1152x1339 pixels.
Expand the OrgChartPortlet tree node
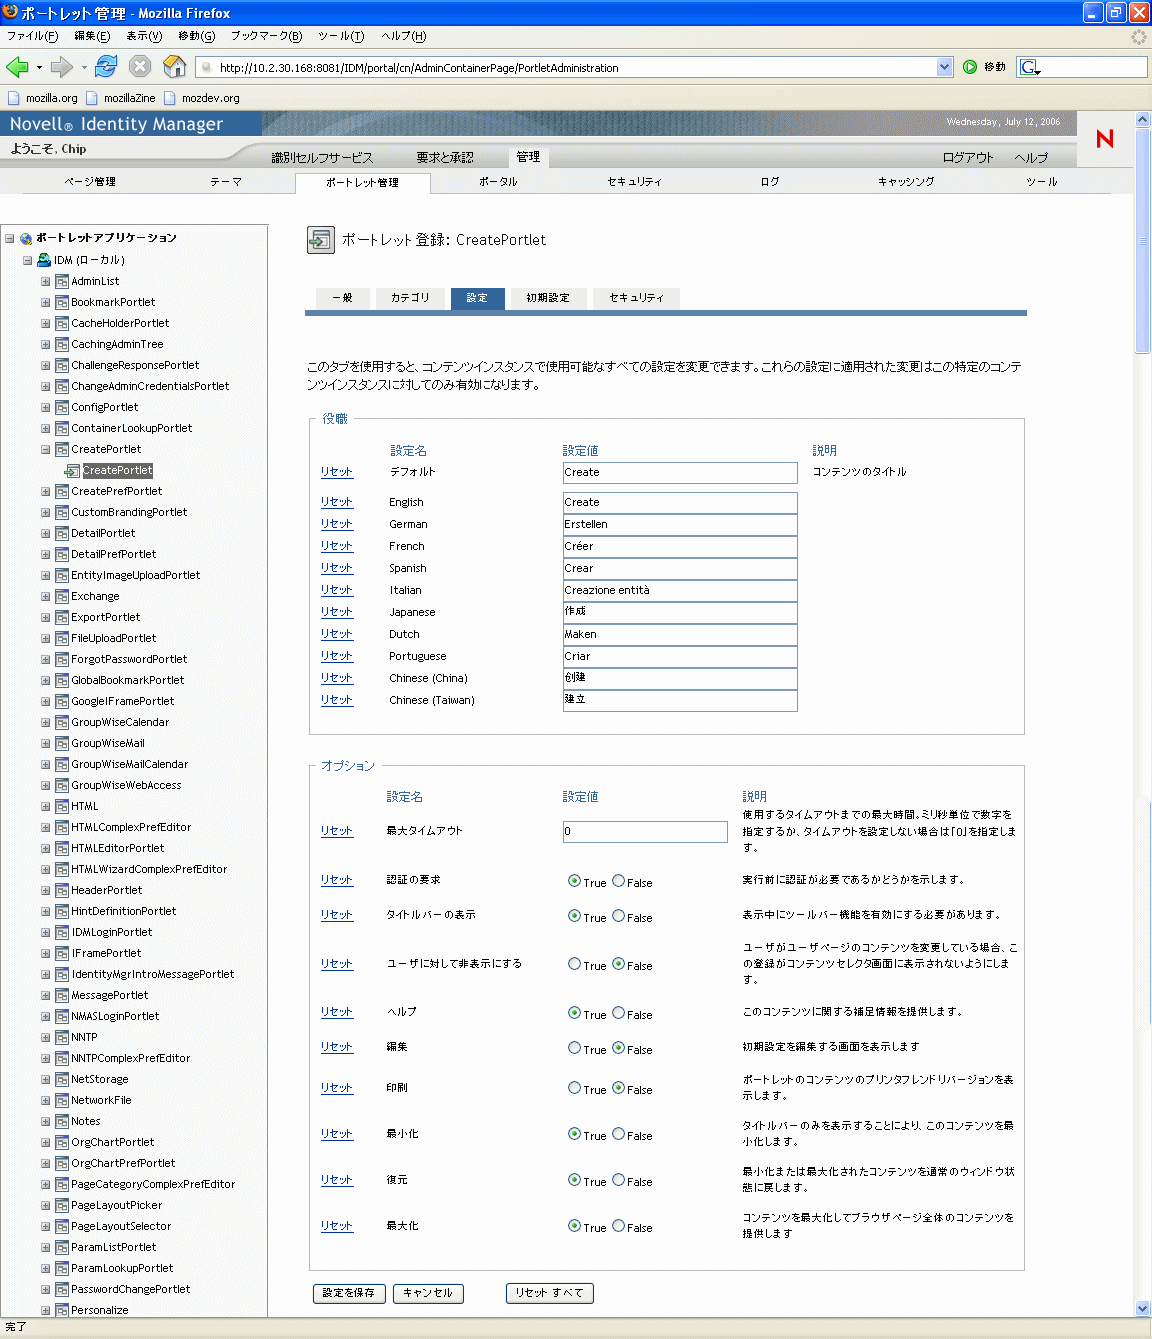pyautogui.click(x=45, y=1142)
